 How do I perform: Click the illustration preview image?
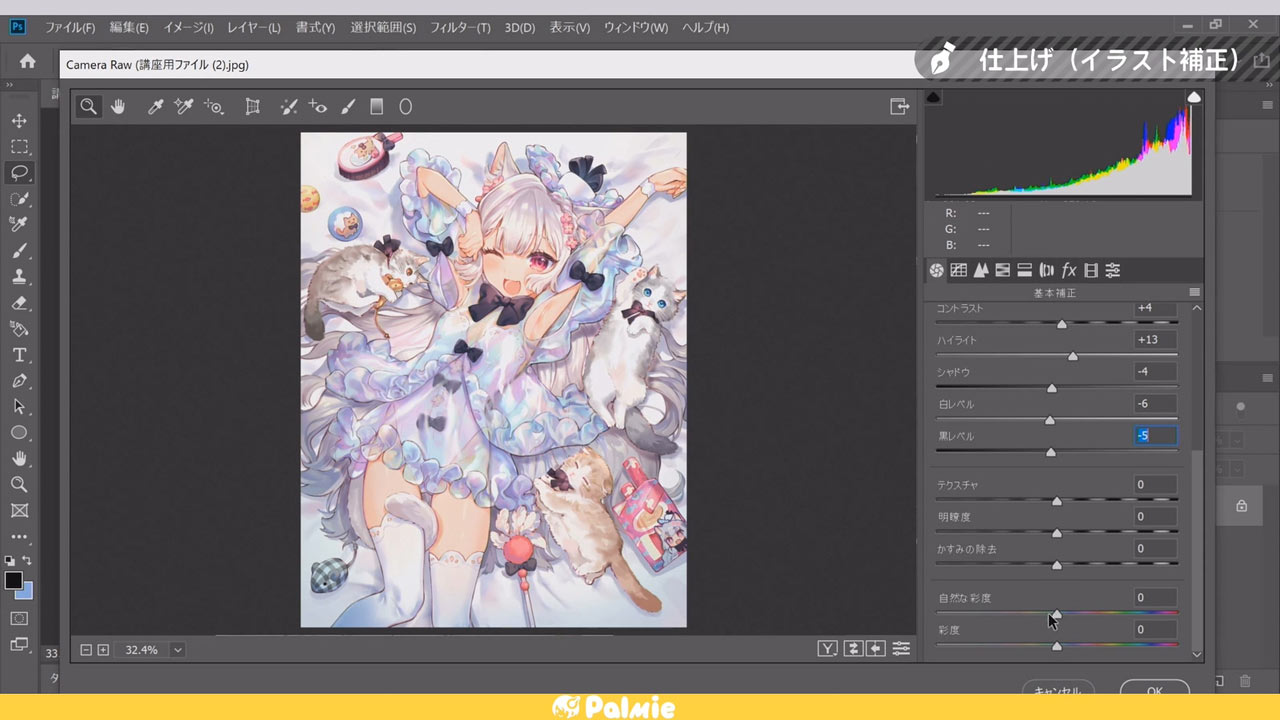(x=494, y=380)
